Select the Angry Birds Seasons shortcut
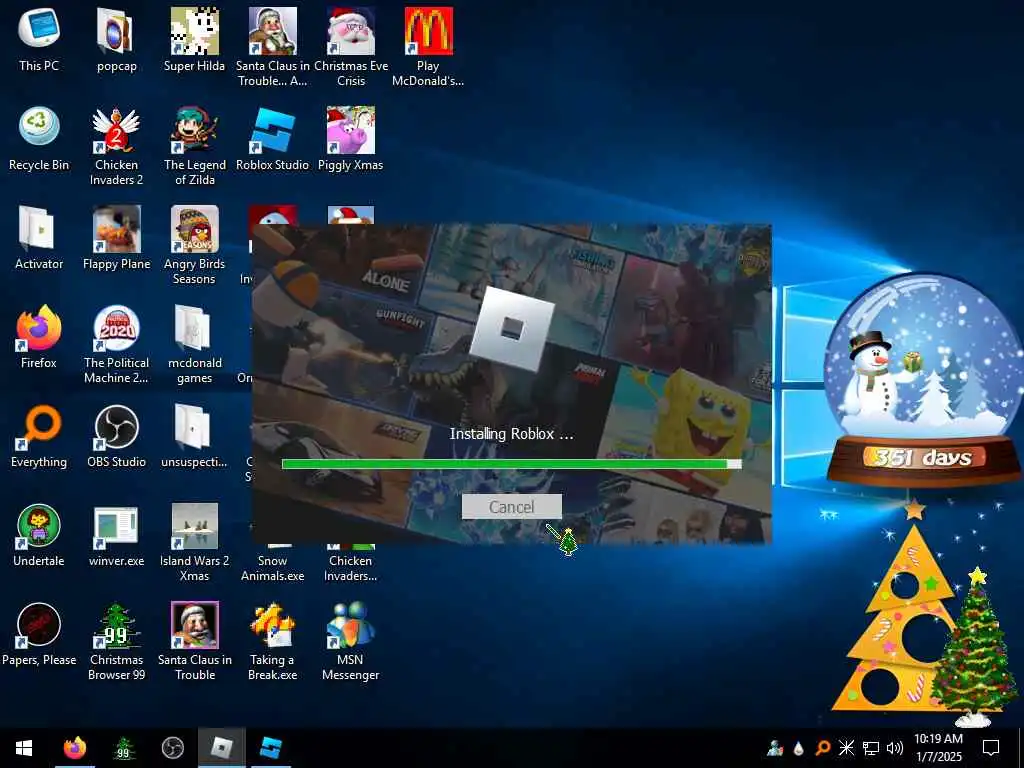This screenshot has height=768, width=1024. pos(194,246)
